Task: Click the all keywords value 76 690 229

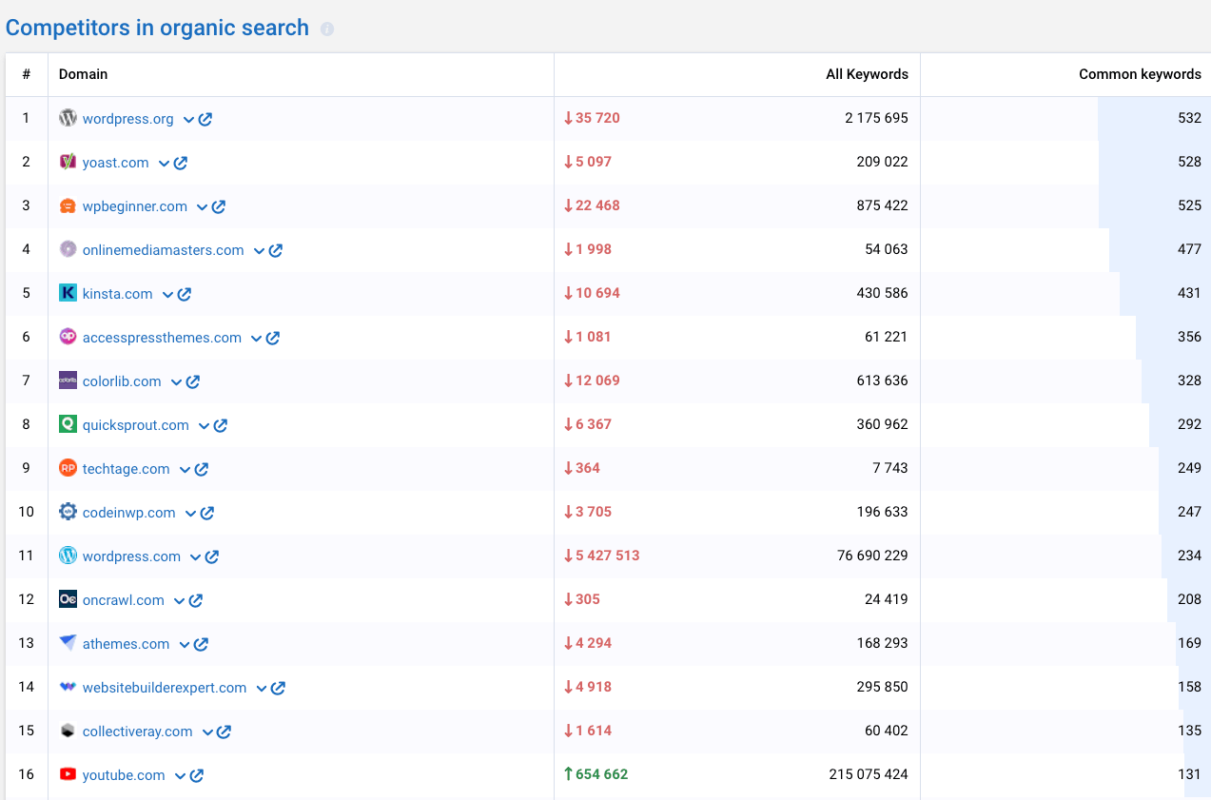Action: [x=873, y=556]
